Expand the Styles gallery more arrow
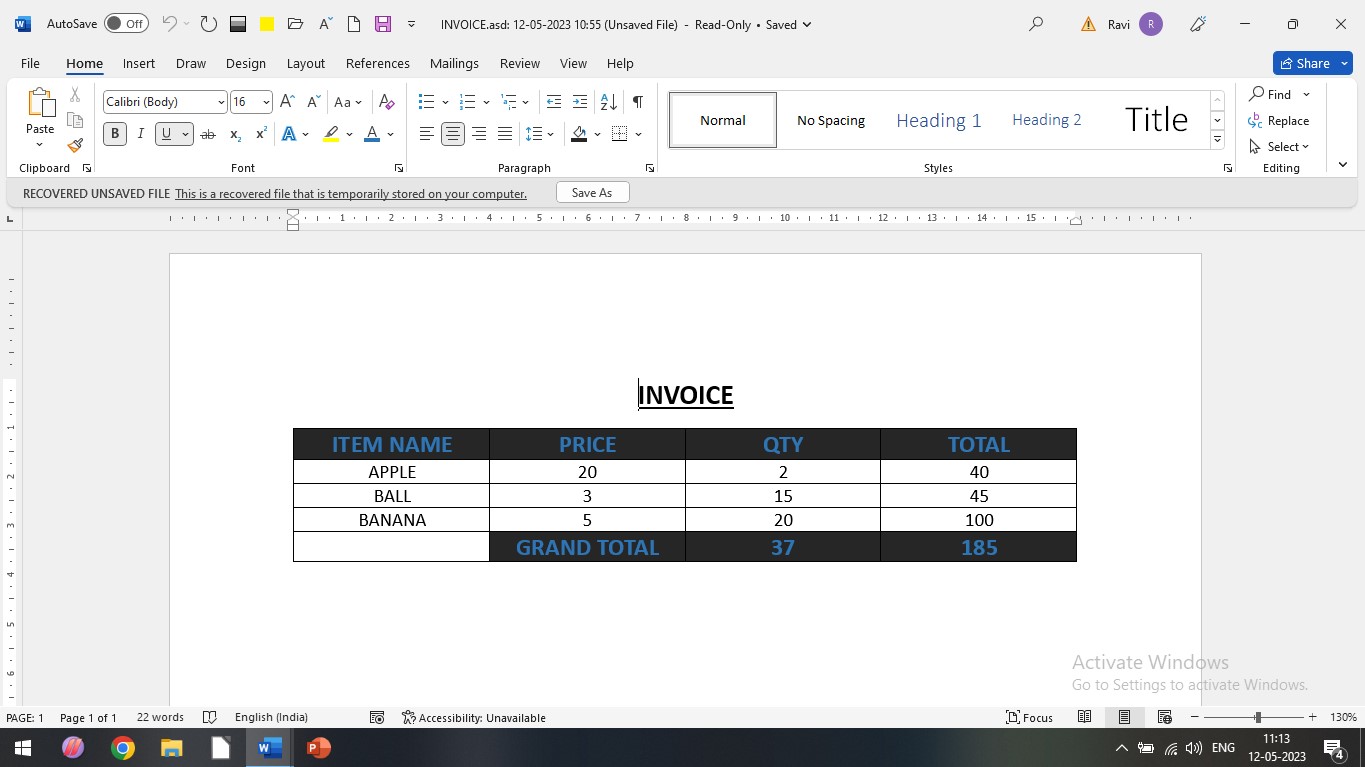1365x767 pixels. [1217, 140]
